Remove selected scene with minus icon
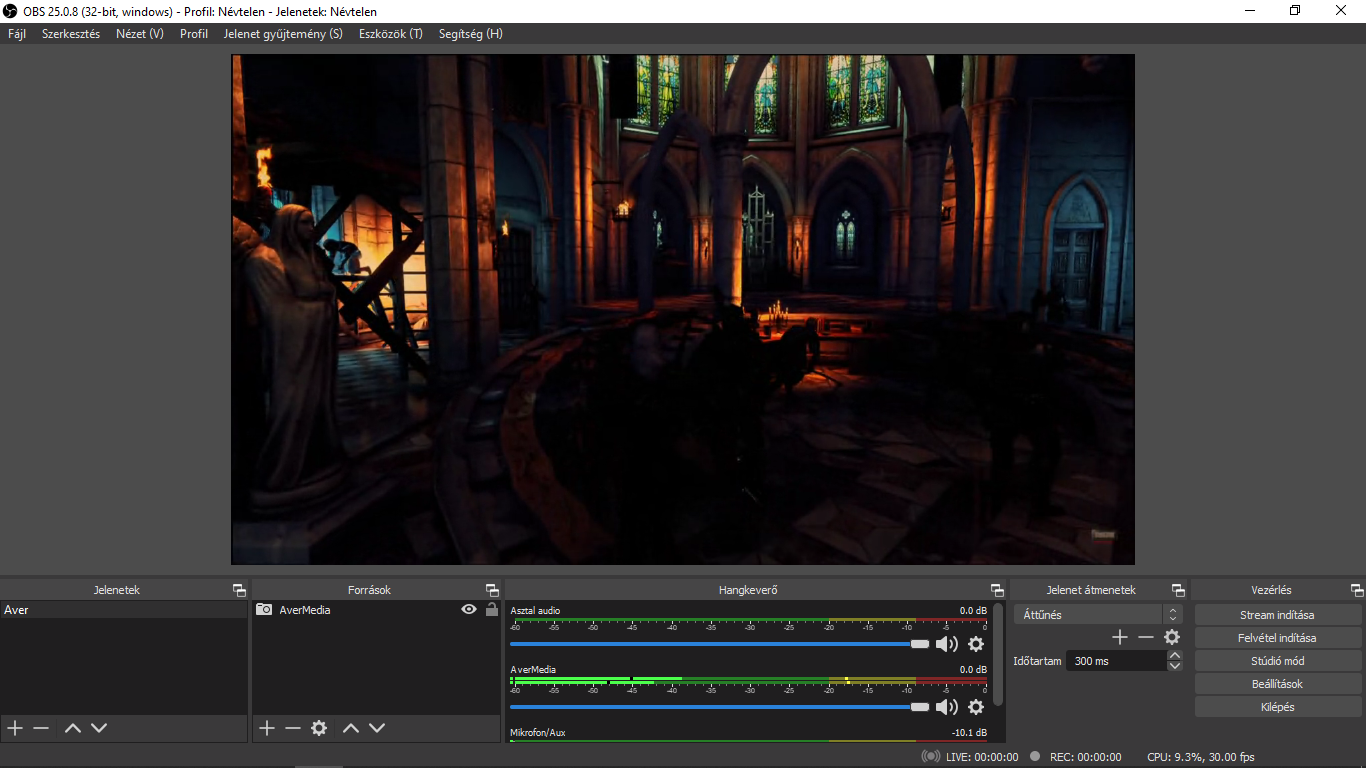This screenshot has width=1366, height=768. (41, 728)
